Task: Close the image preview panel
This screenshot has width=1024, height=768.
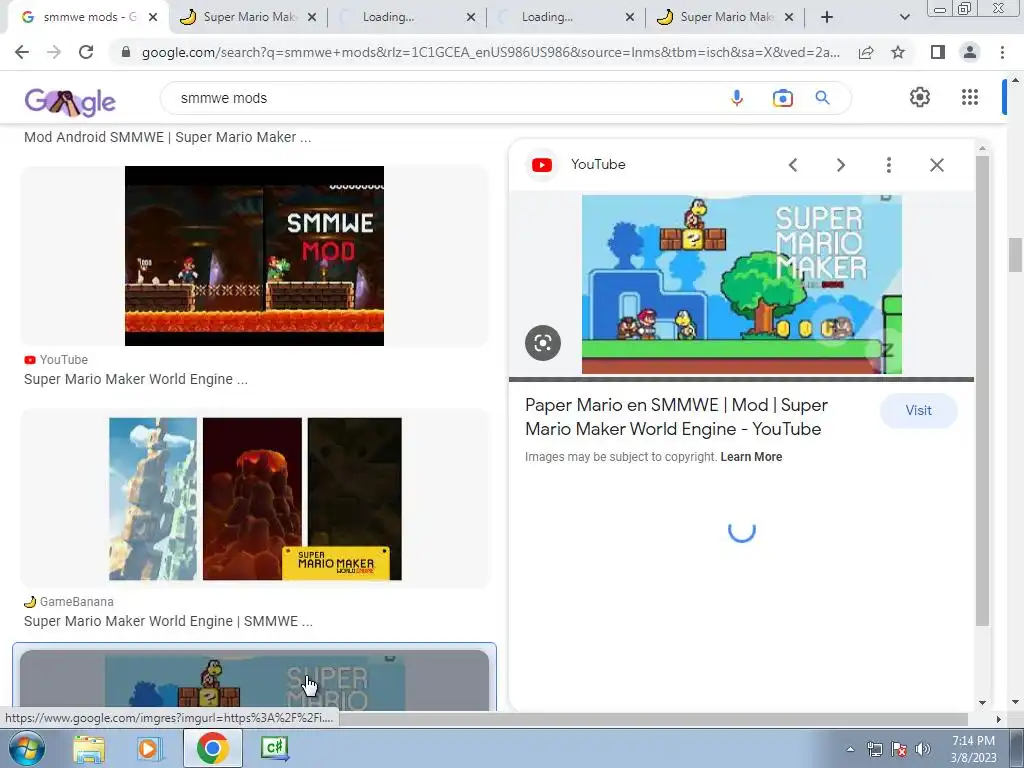Action: pos(936,165)
